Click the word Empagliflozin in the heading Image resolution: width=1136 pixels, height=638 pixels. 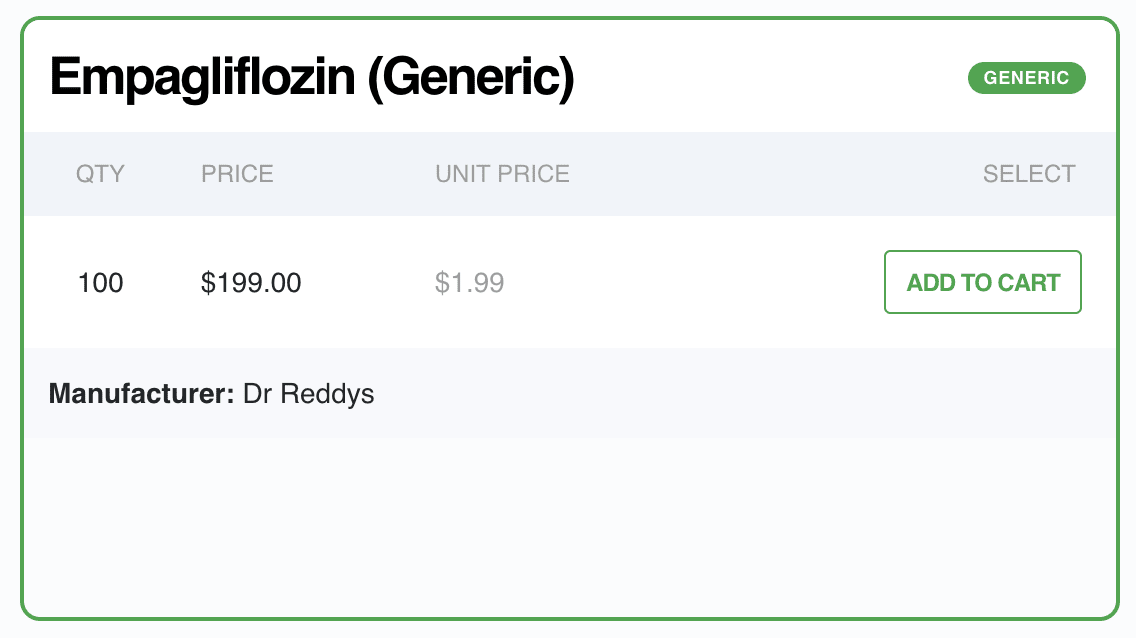(x=202, y=77)
